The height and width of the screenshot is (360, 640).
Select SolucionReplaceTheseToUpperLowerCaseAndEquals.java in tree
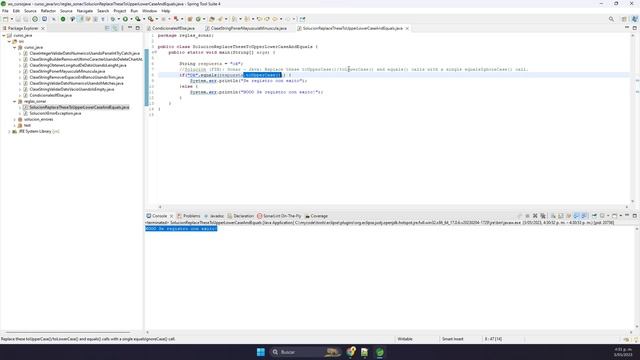79,107
